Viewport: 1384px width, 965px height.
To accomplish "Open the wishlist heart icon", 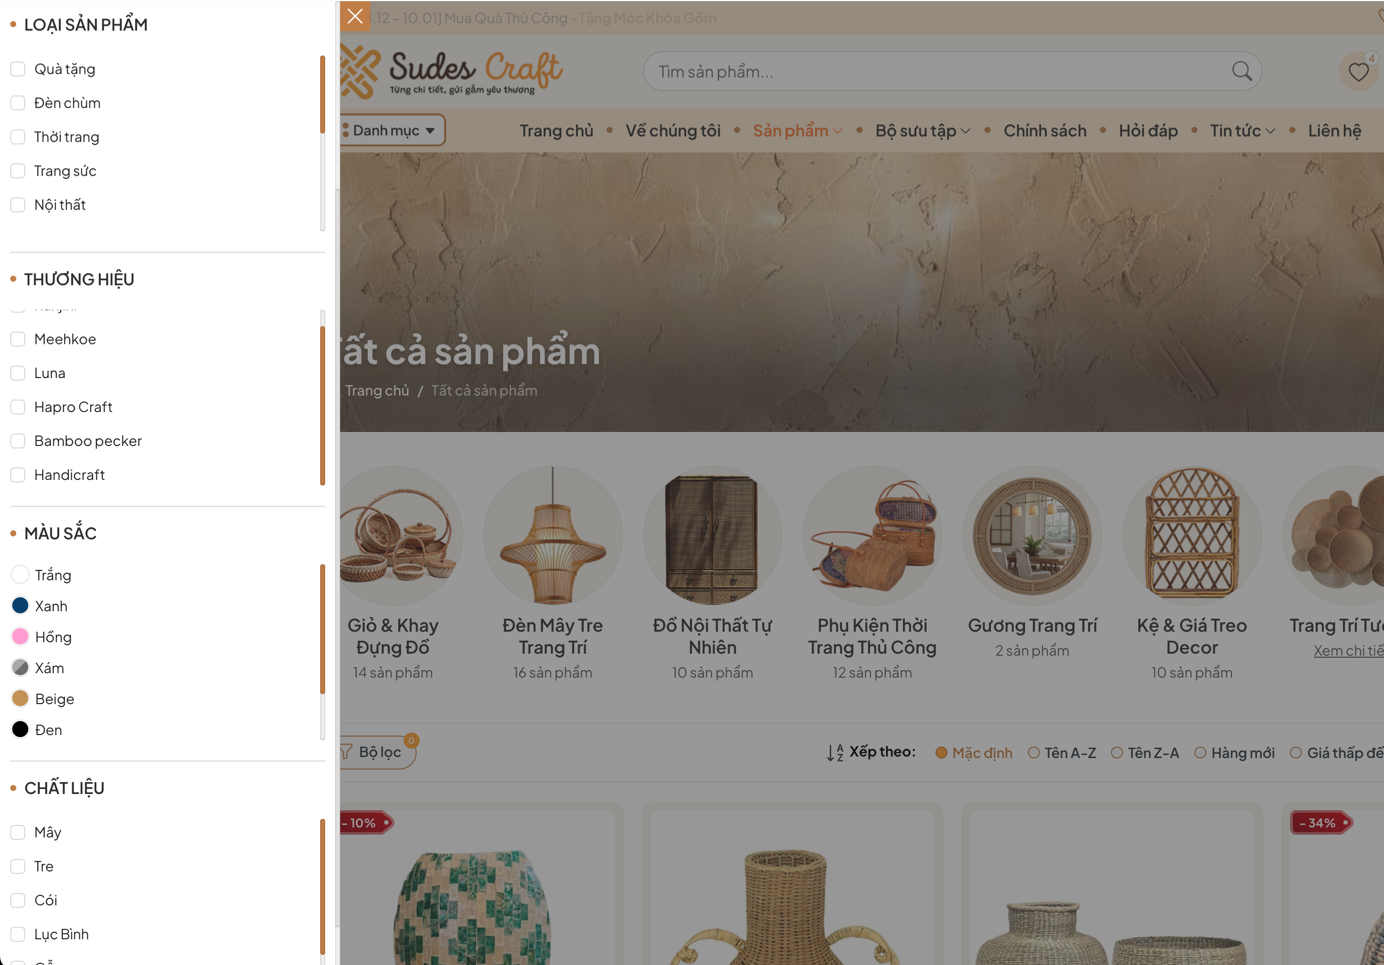I will pos(1358,72).
